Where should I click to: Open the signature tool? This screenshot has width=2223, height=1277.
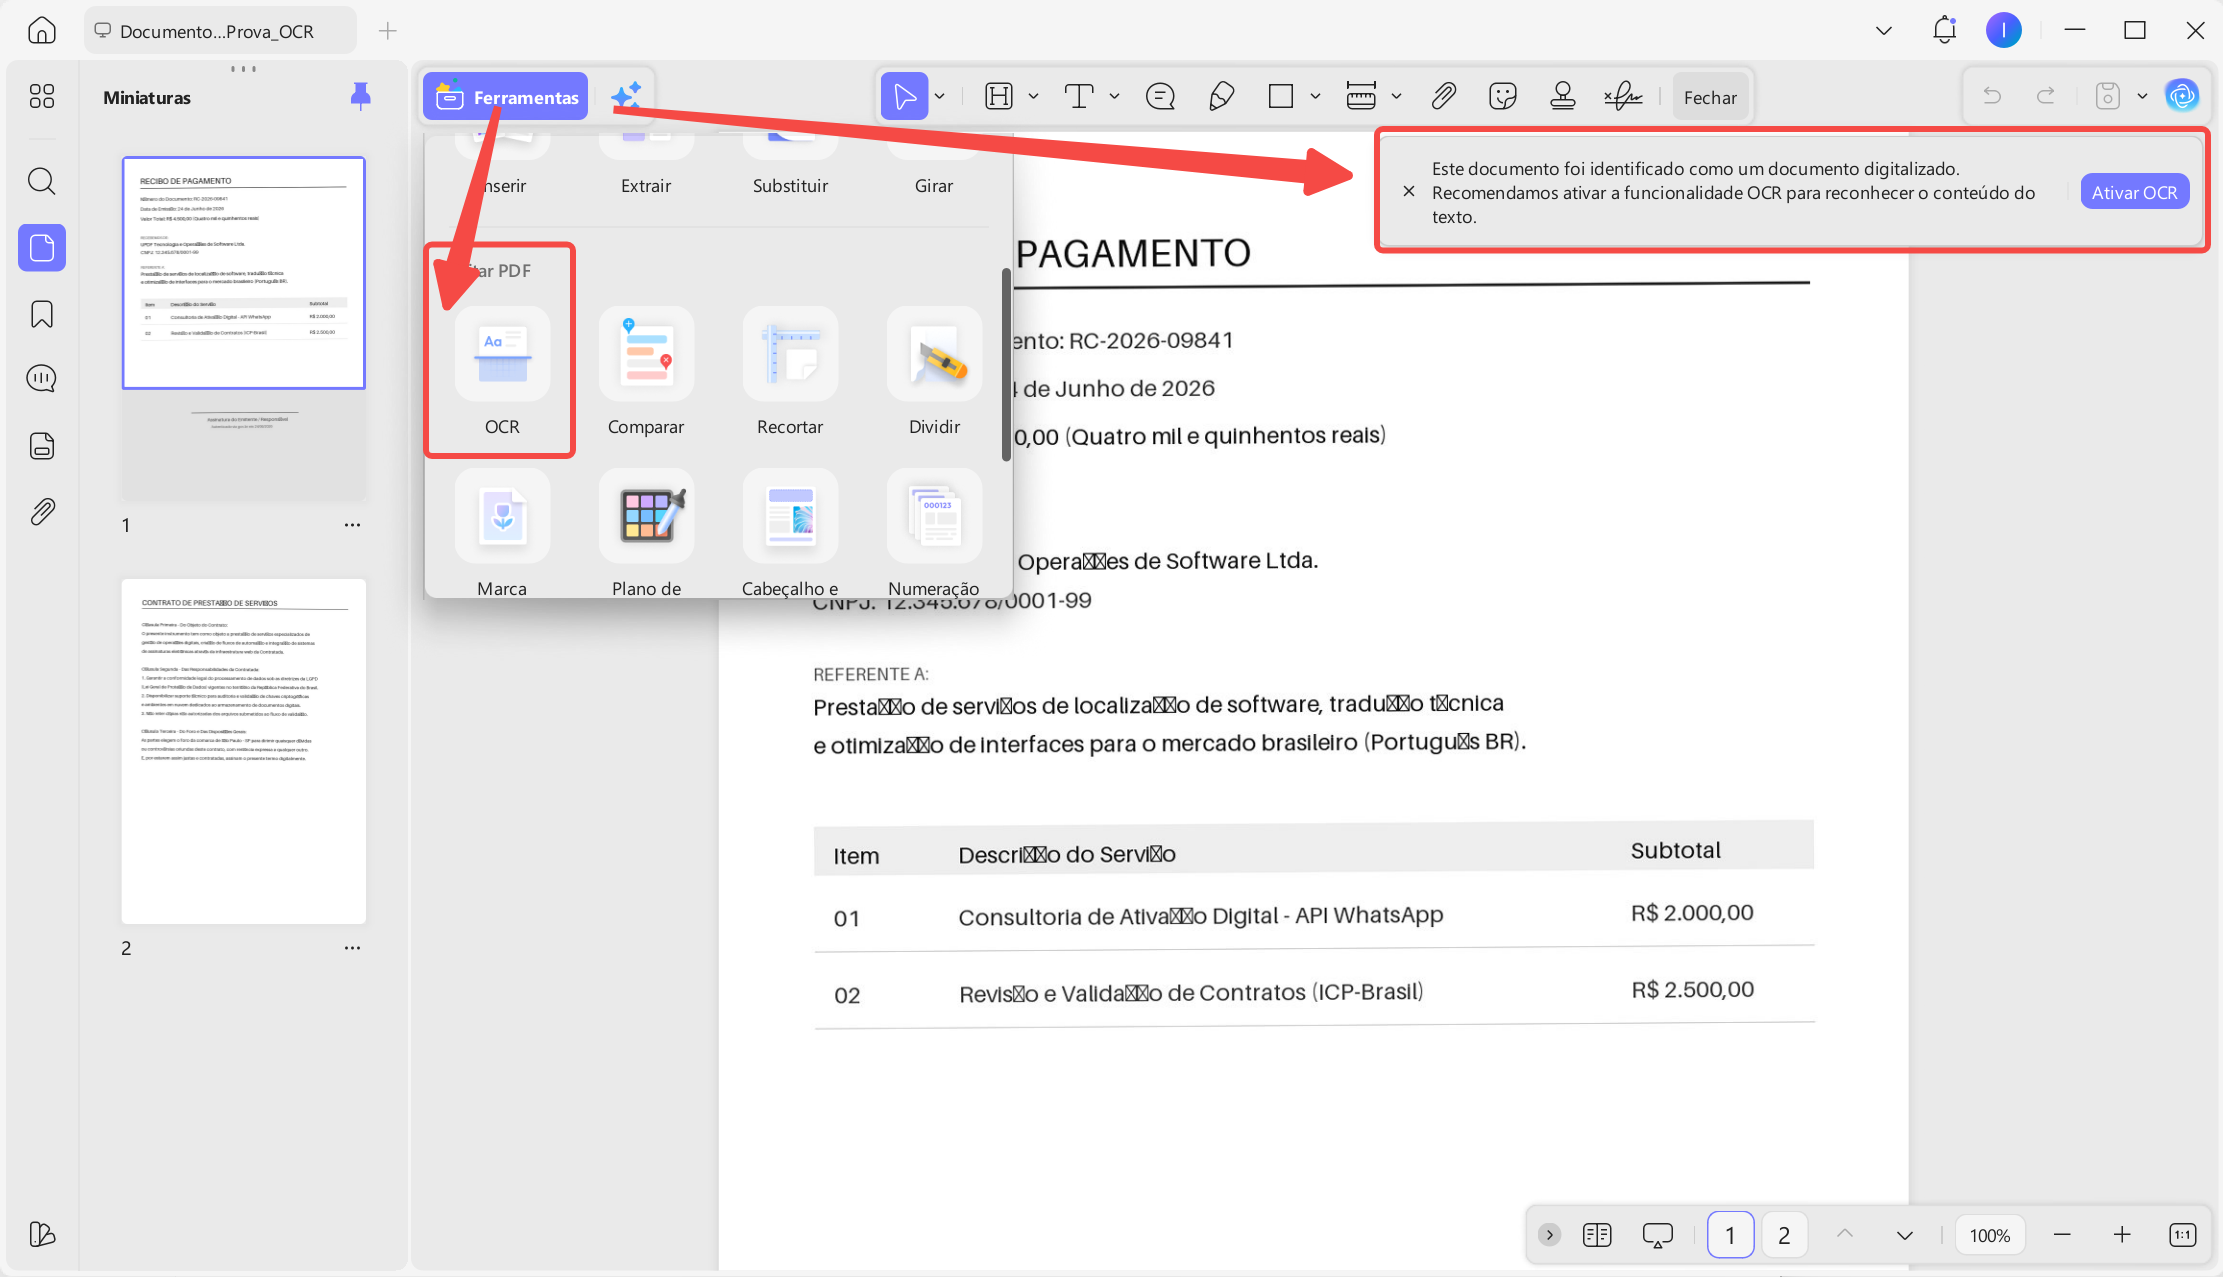pyautogui.click(x=1623, y=97)
